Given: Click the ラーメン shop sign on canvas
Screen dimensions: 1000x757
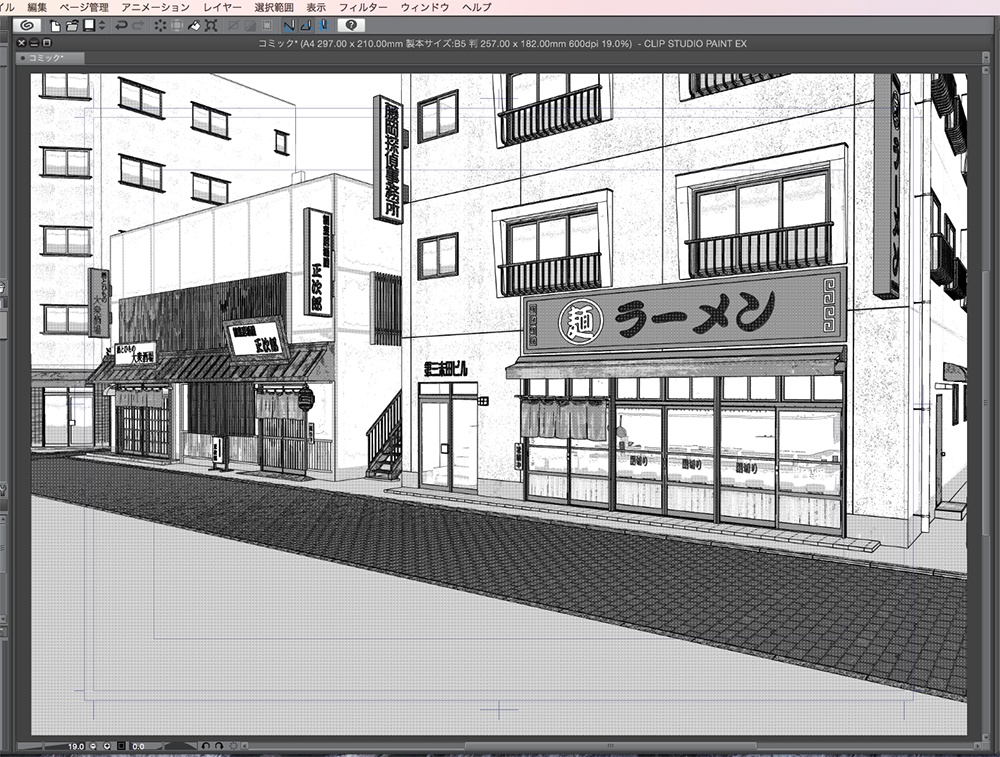Looking at the screenshot, I should (x=684, y=313).
